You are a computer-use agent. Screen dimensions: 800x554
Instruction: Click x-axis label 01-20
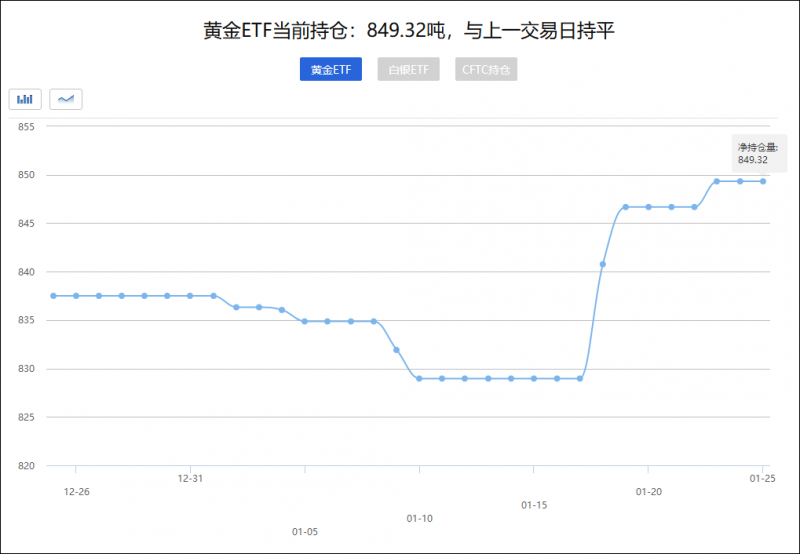coord(648,492)
